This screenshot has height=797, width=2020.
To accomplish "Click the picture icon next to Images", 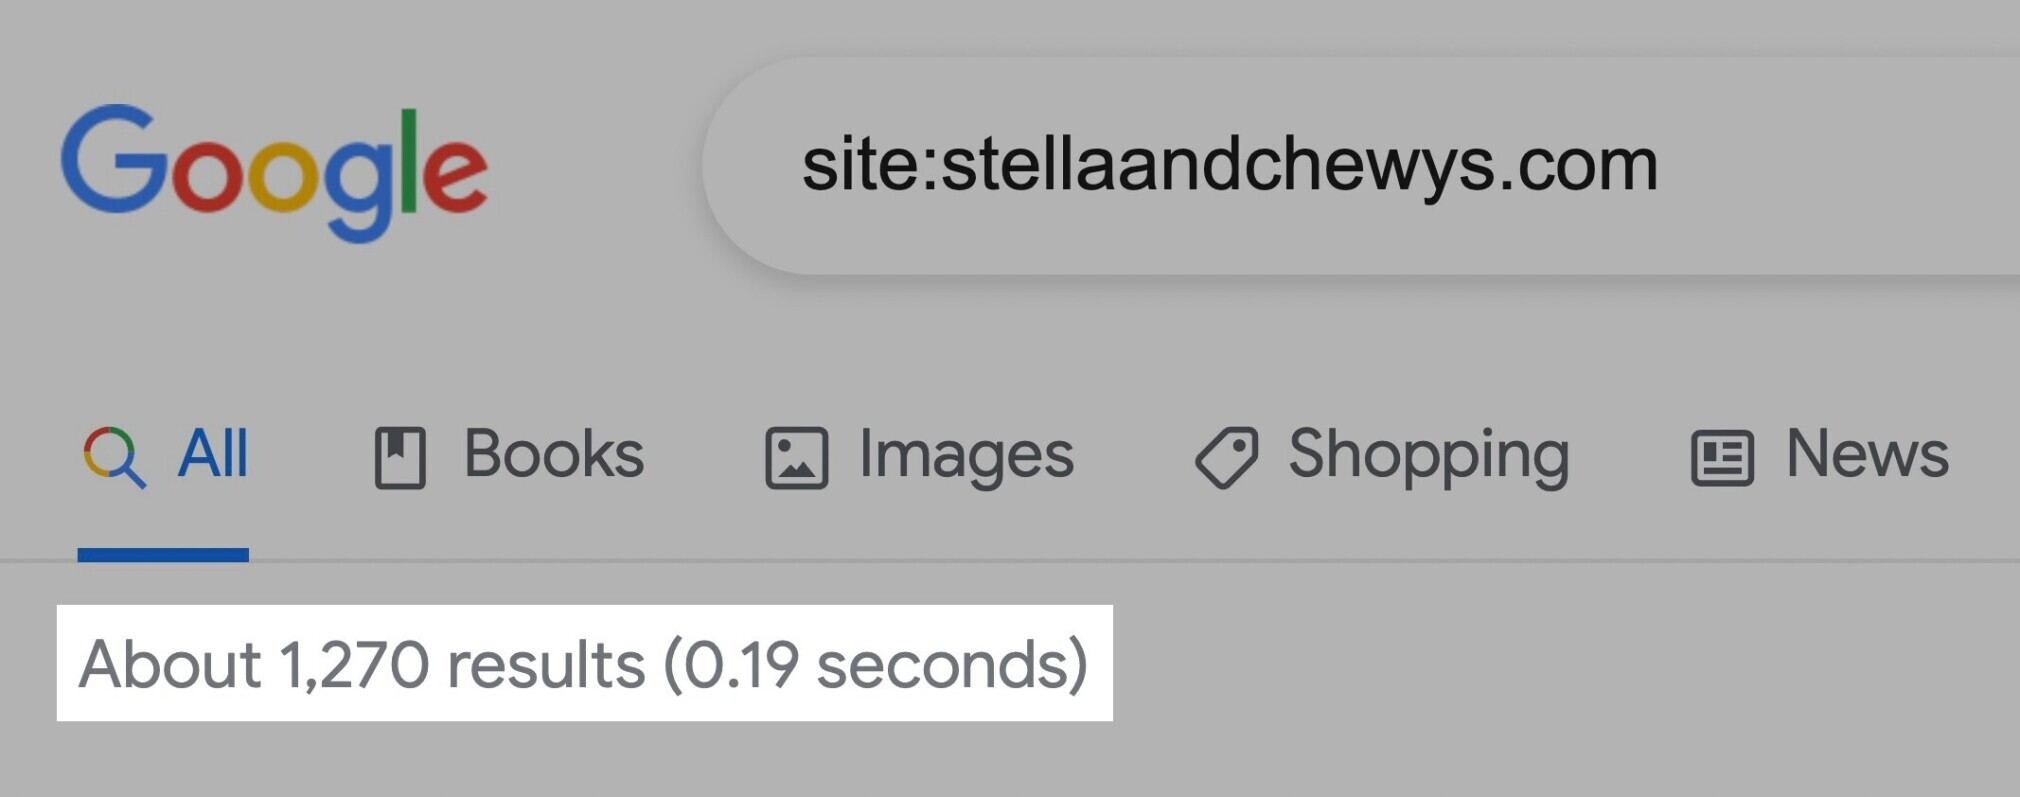I will point(796,458).
